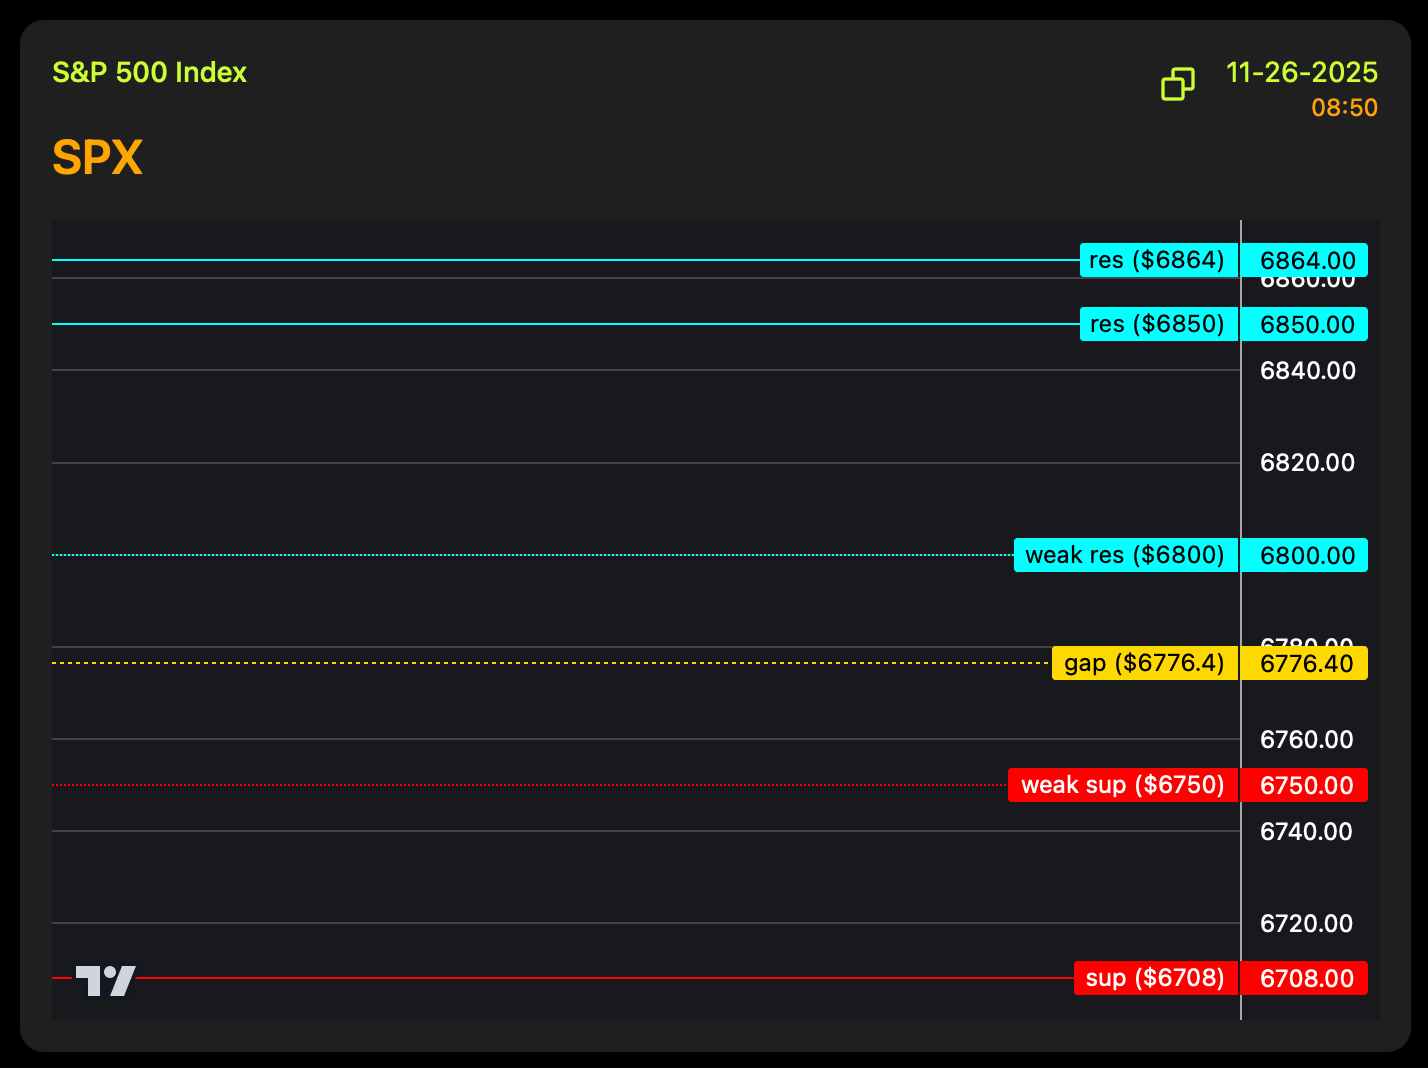Select the weak res ($6800) label
Image resolution: width=1428 pixels, height=1068 pixels.
pos(1125,555)
